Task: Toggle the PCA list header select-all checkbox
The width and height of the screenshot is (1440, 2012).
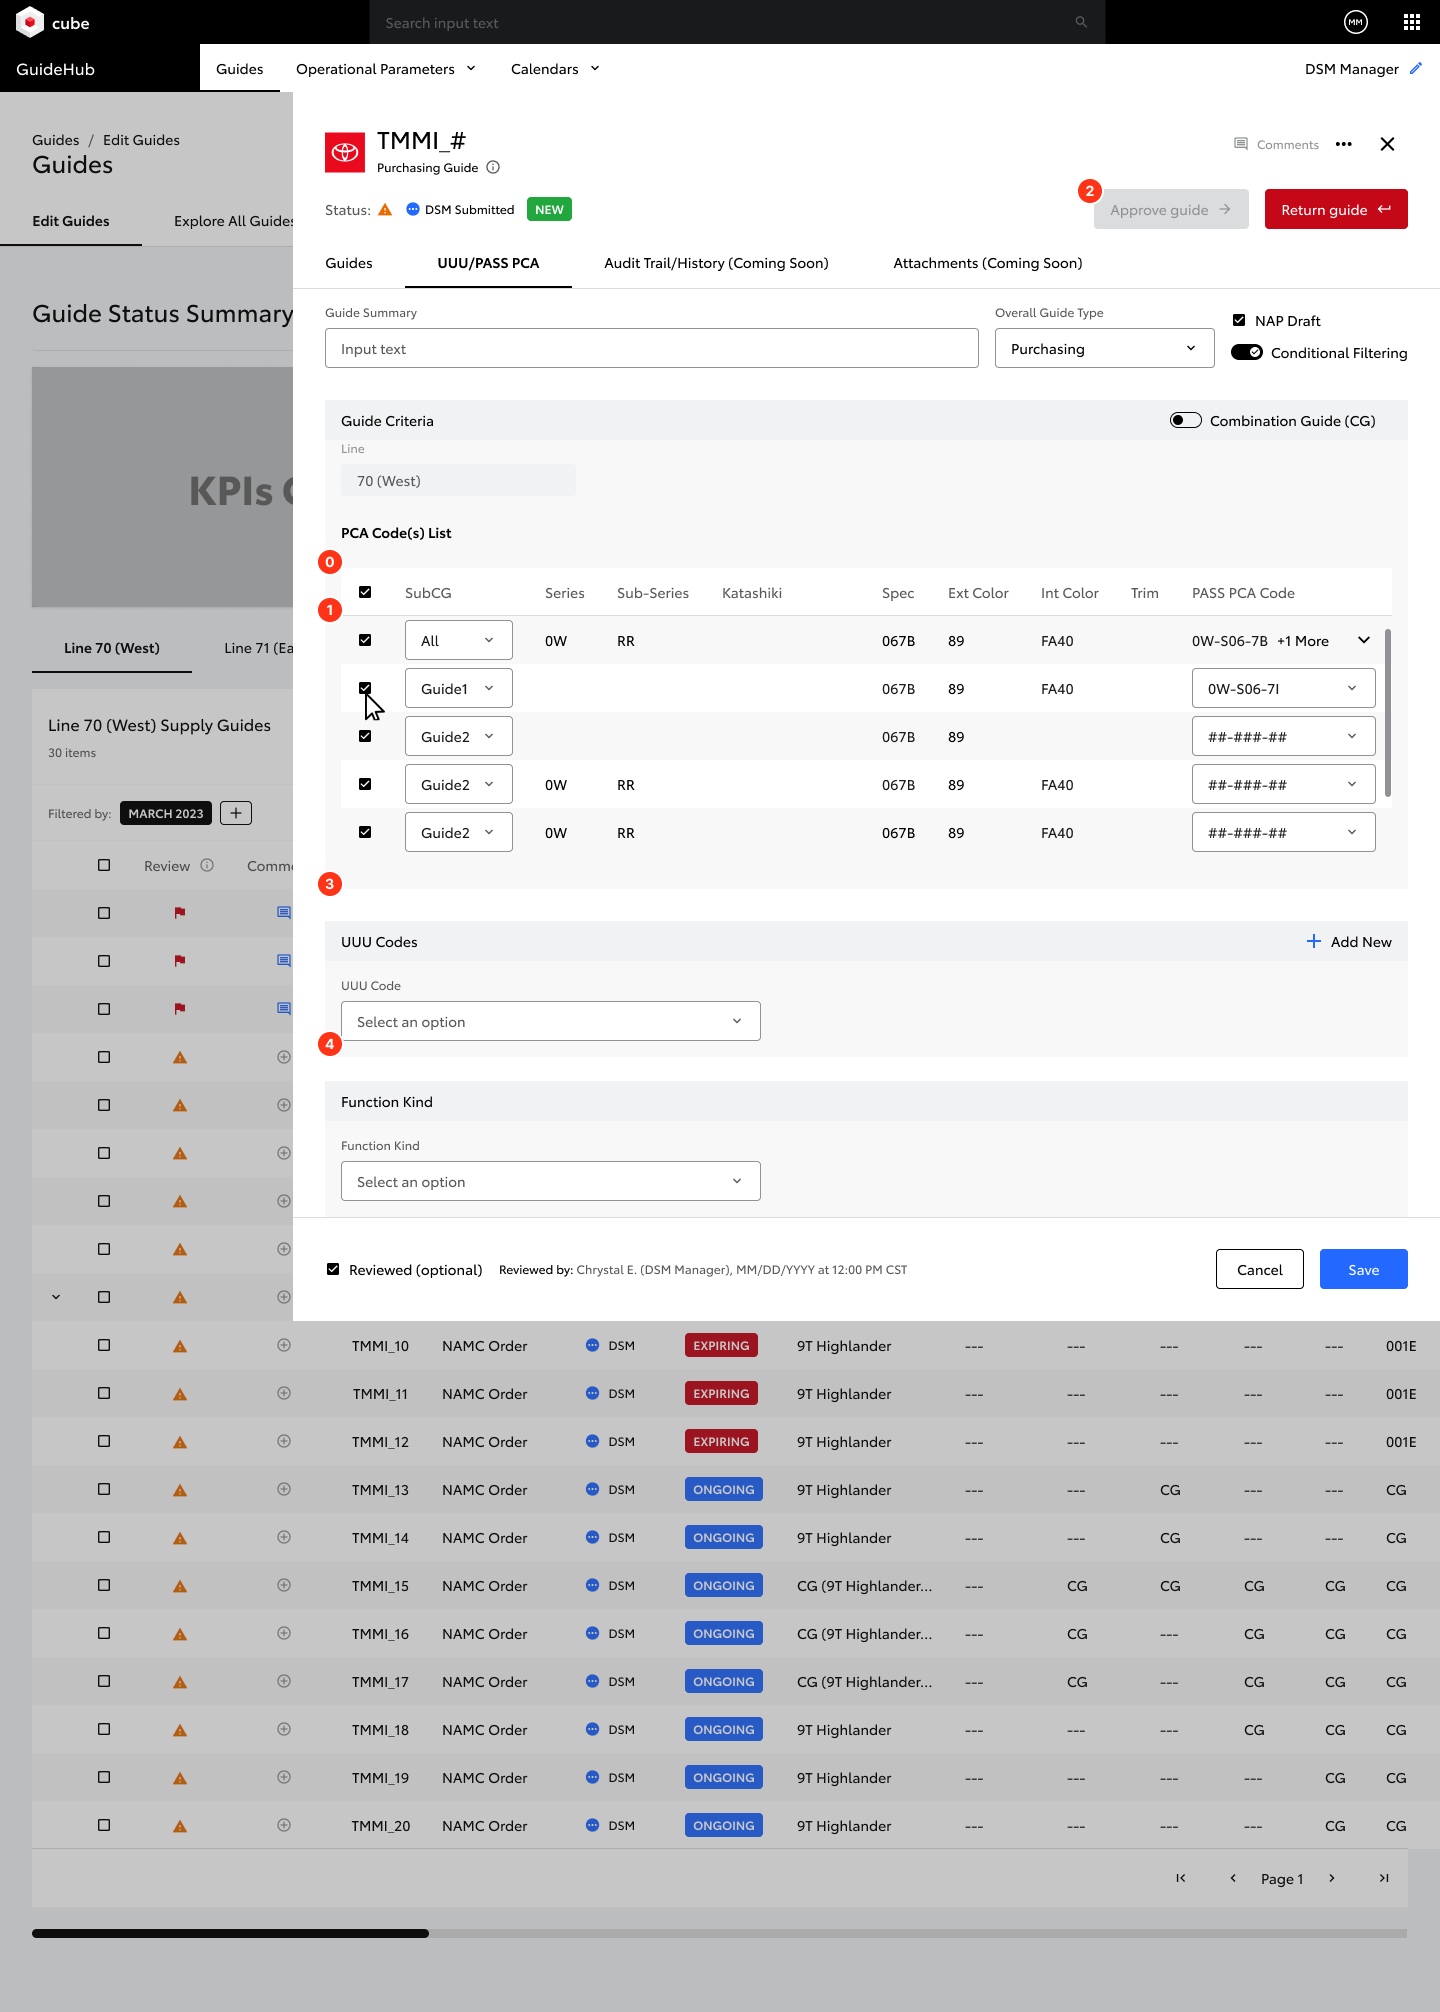Action: coord(365,592)
